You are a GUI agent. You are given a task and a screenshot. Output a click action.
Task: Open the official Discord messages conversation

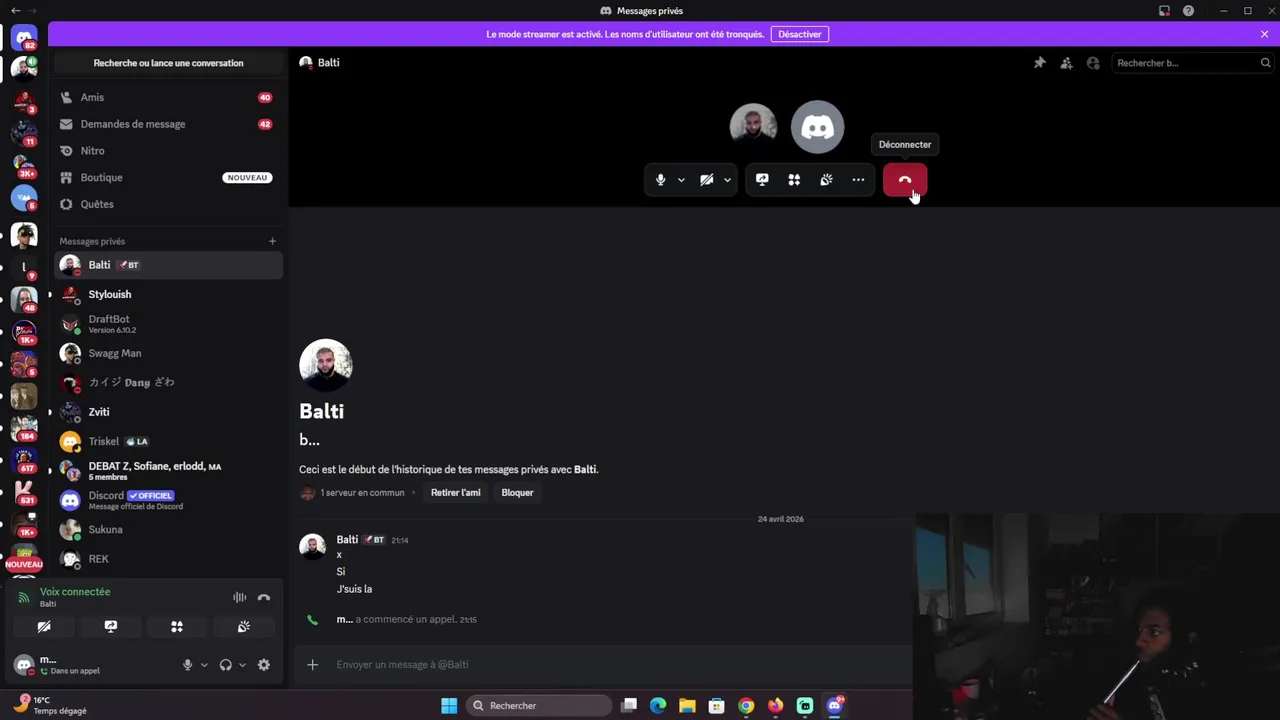click(168, 500)
